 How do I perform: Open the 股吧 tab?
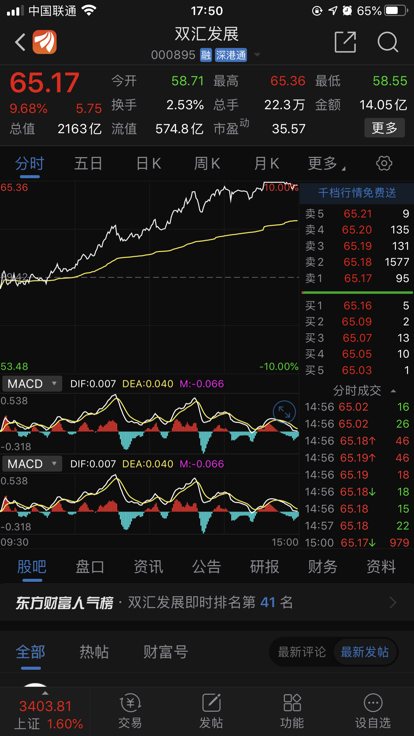[31, 567]
